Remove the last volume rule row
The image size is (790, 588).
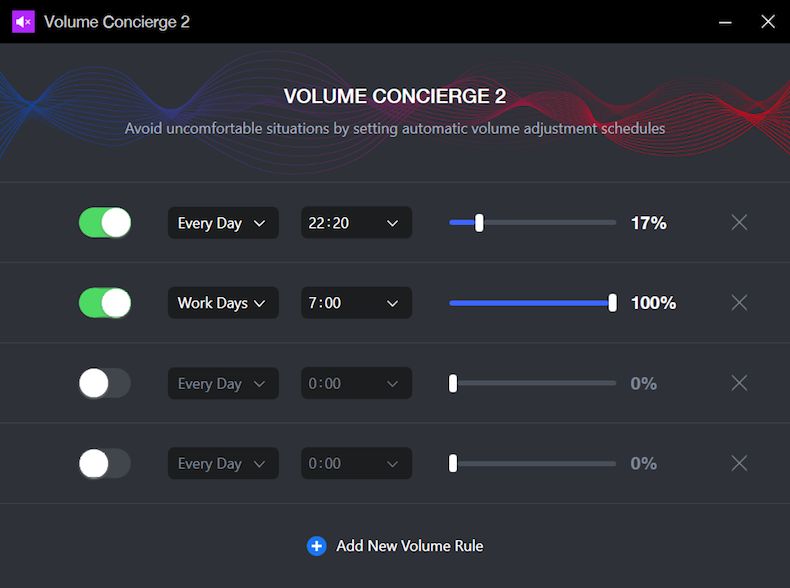(x=739, y=463)
